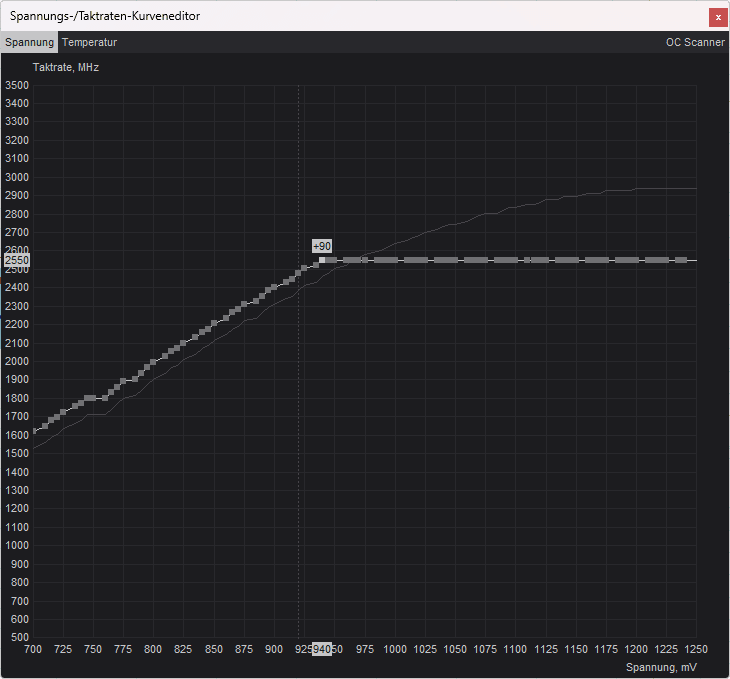The width and height of the screenshot is (730, 679).
Task: Click the 1200 mV axis value
Action: point(635,649)
